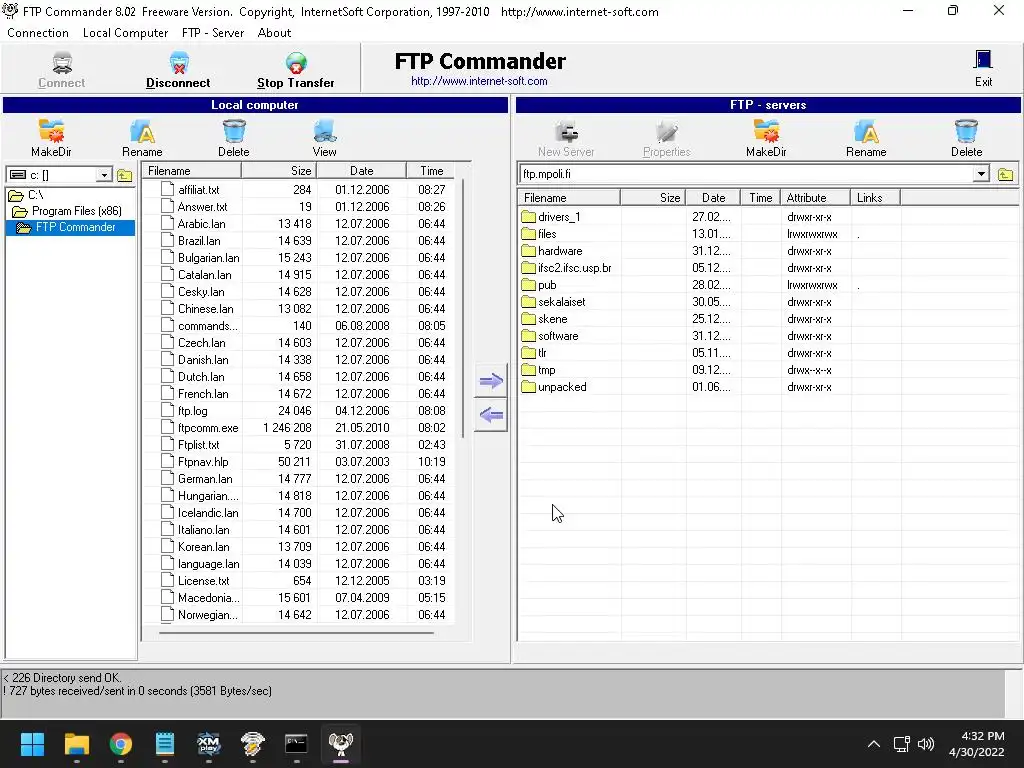Select ftp.log in local list
The height and width of the screenshot is (768, 1024).
tap(185, 411)
